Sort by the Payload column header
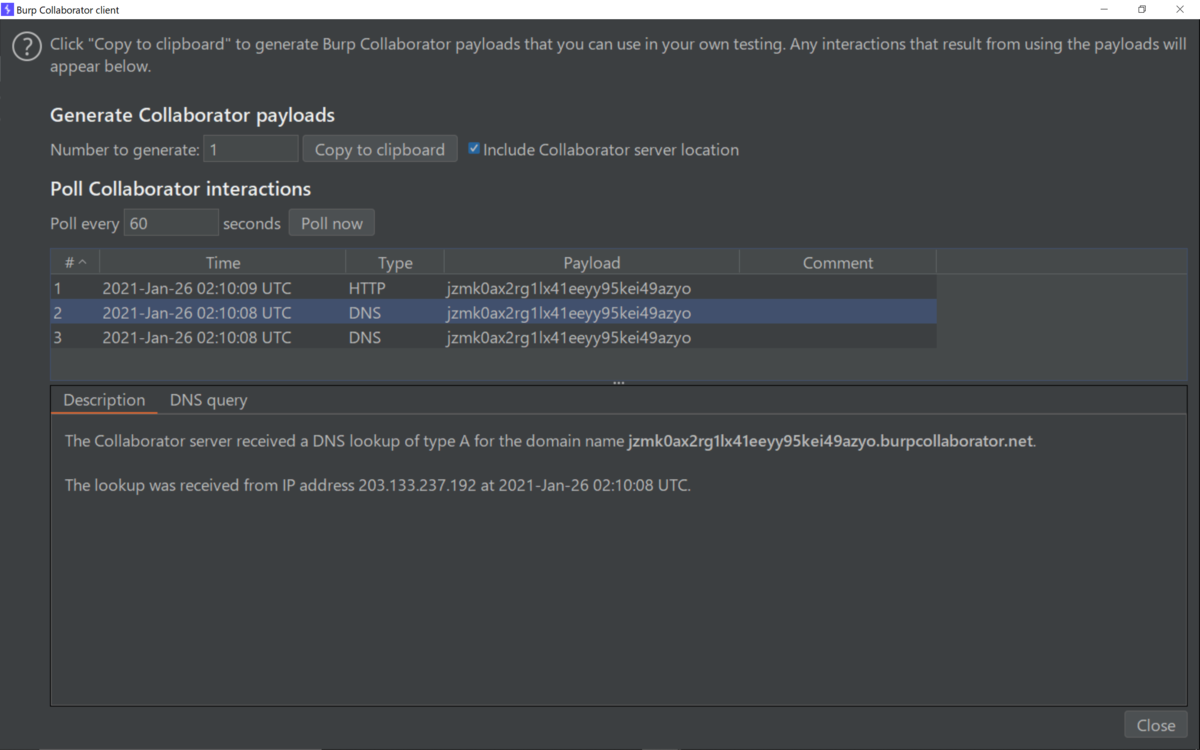 pyautogui.click(x=592, y=262)
